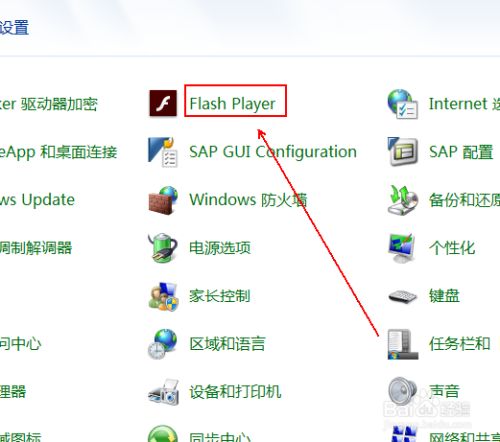
Task: Click the 区域和语言 text link
Action: (227, 344)
